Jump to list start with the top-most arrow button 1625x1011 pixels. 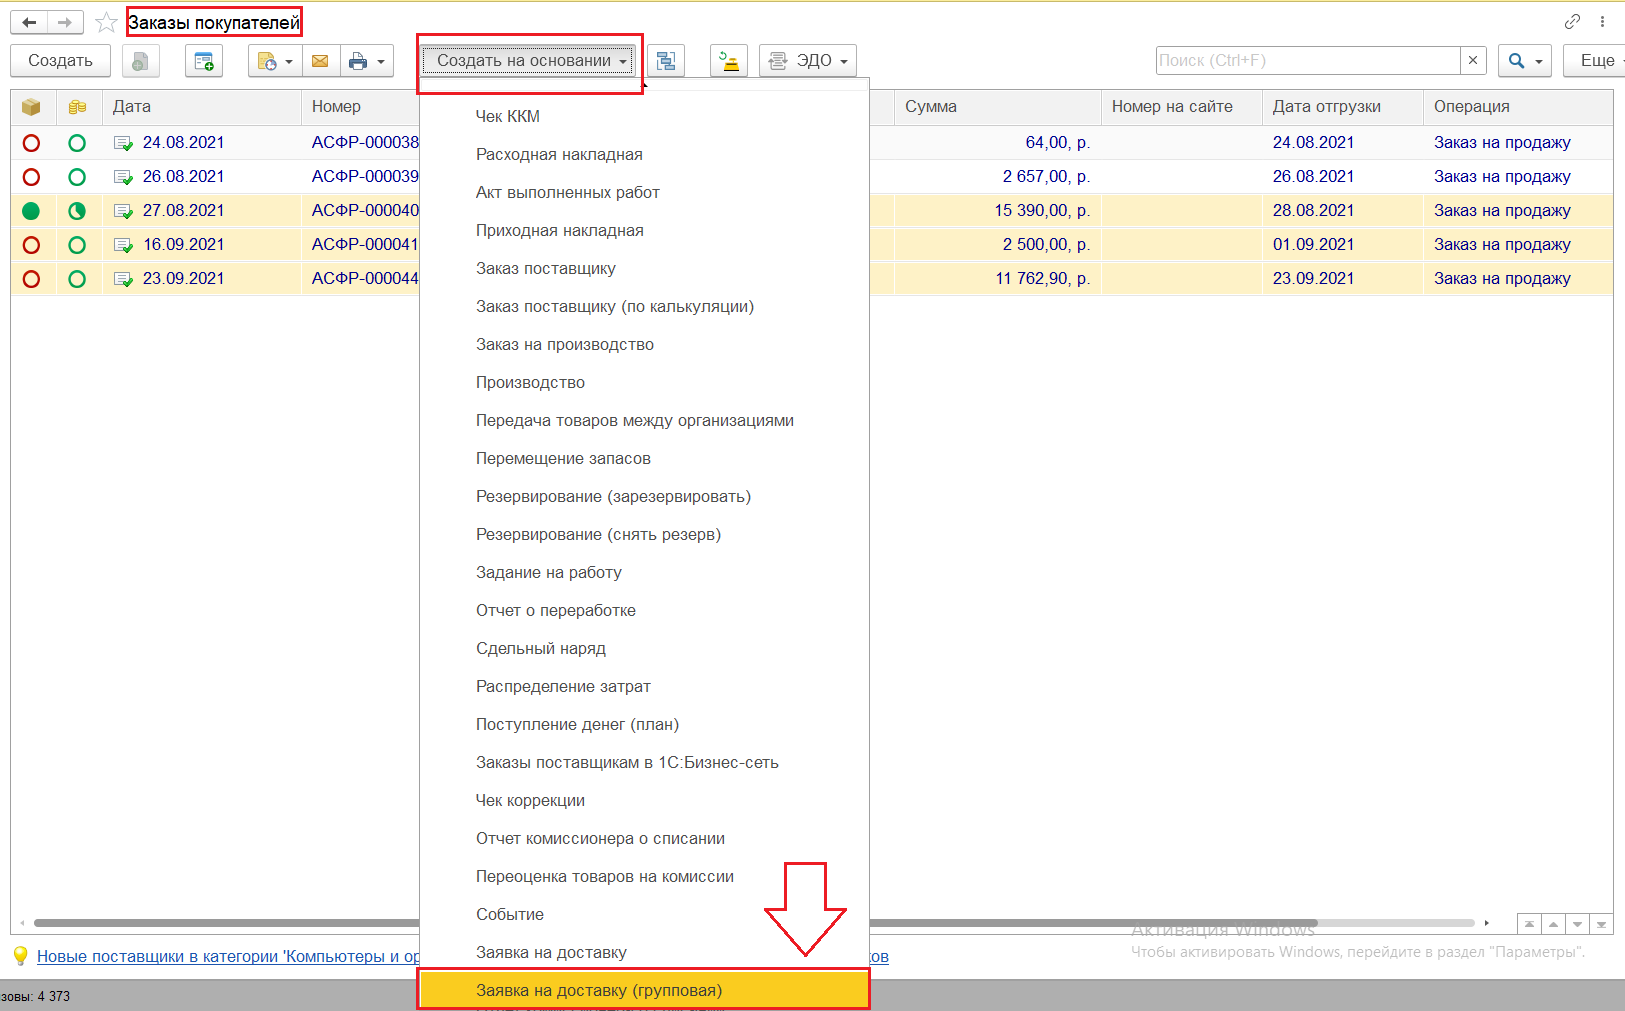coord(1529,925)
